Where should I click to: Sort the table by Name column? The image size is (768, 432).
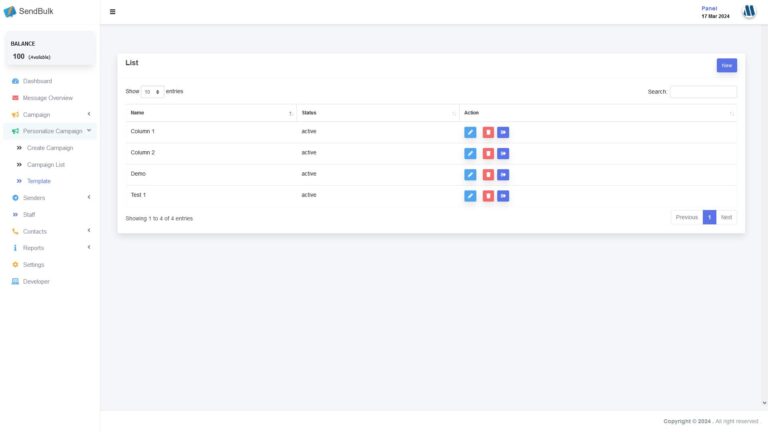(x=209, y=113)
